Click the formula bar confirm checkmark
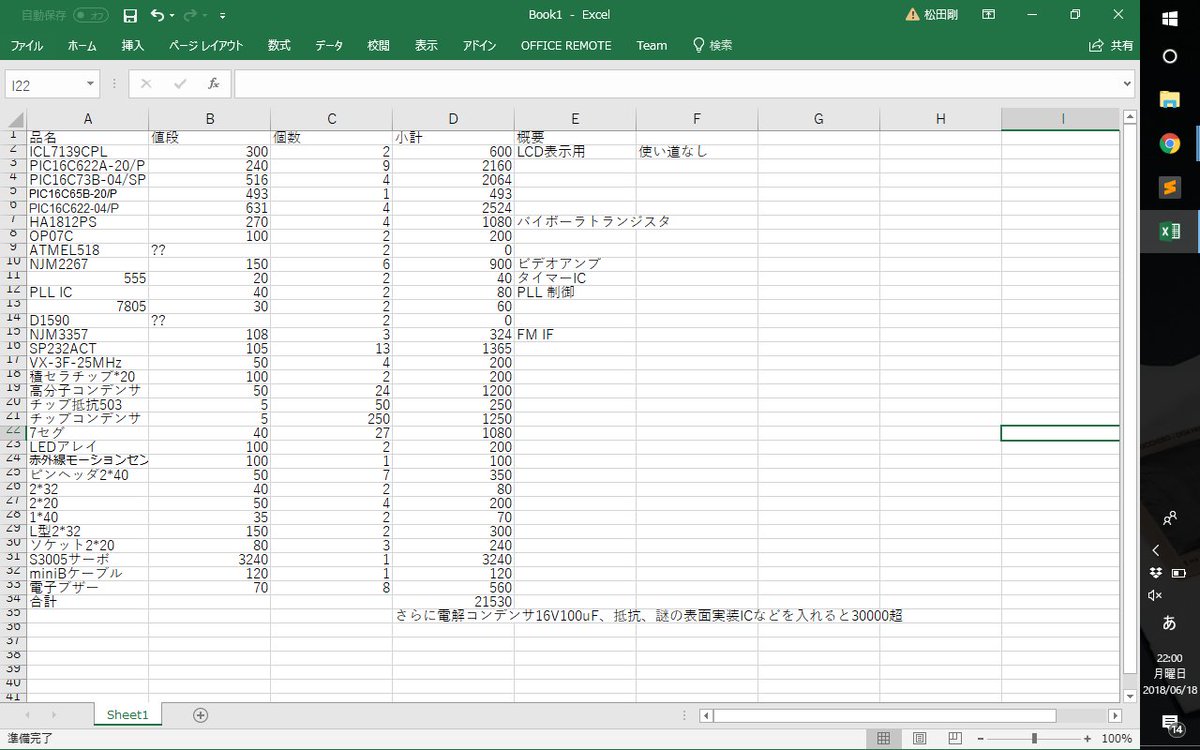Screen dimensions: 1200x750 tap(180, 84)
